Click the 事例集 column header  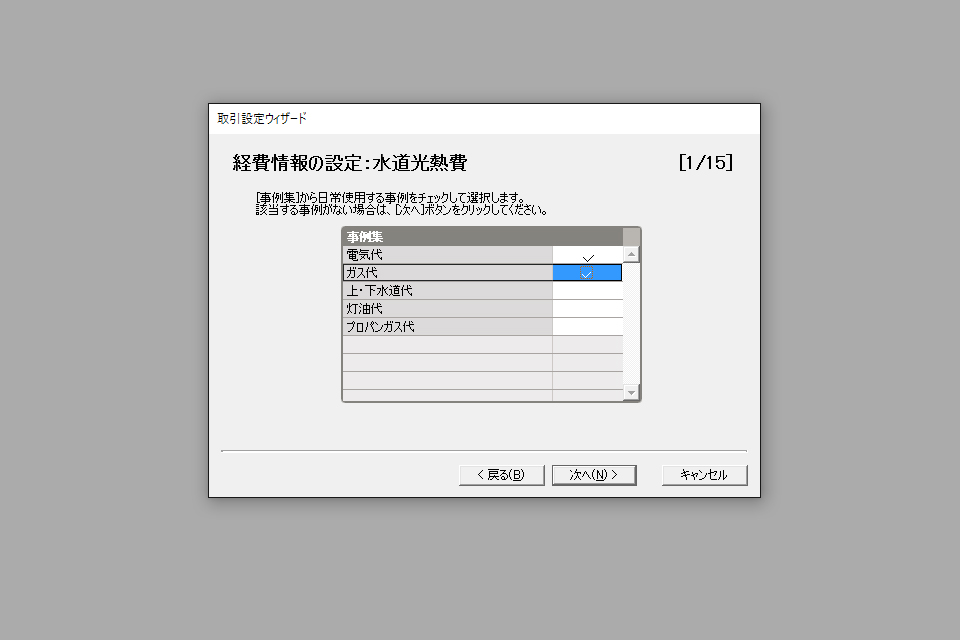482,236
